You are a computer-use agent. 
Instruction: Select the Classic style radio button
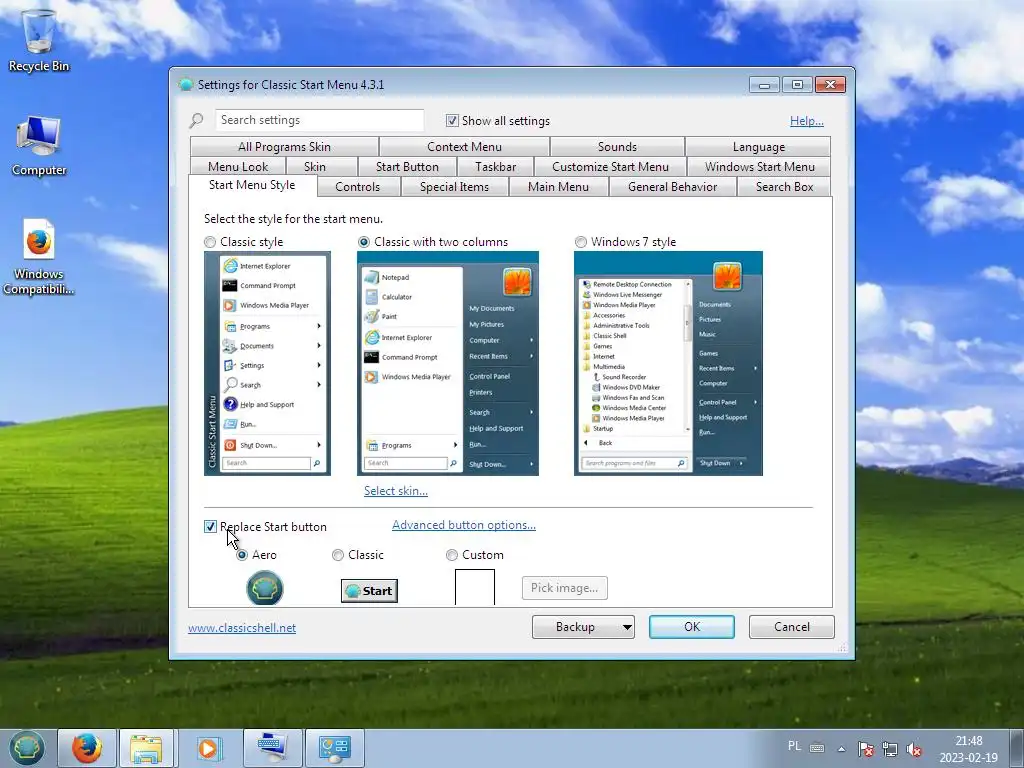210,242
